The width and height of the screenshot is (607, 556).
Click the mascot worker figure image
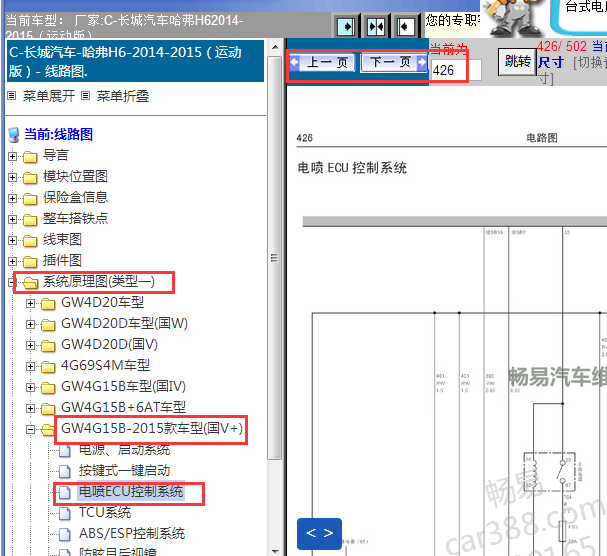tap(513, 18)
